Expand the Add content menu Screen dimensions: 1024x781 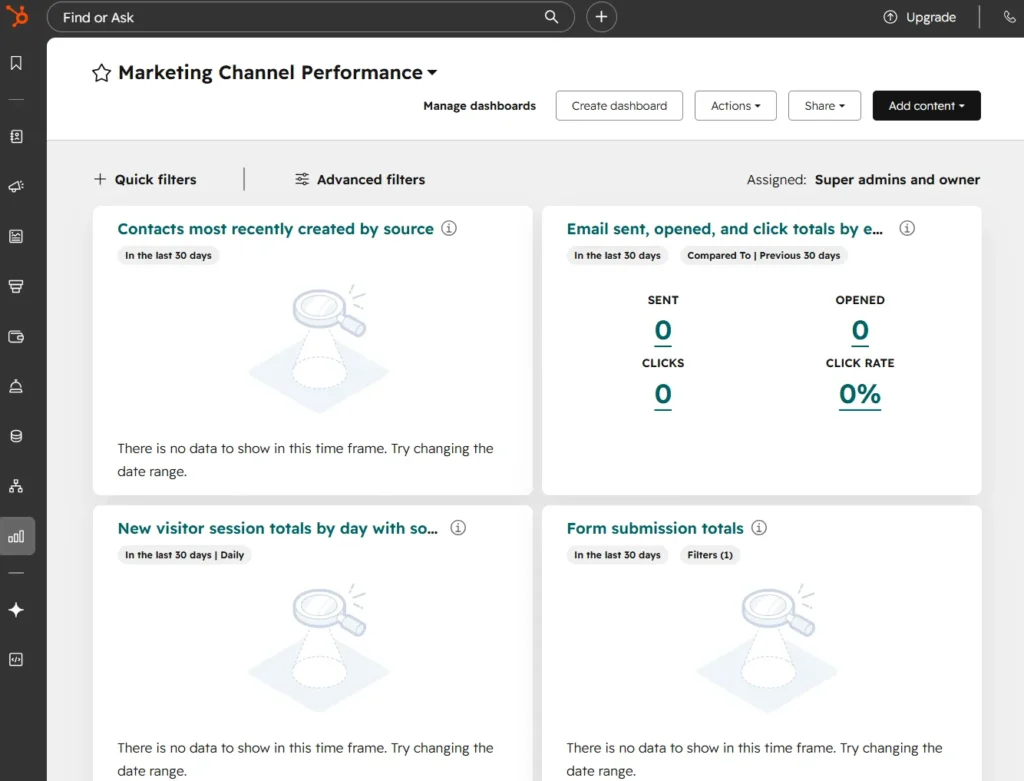[926, 105]
